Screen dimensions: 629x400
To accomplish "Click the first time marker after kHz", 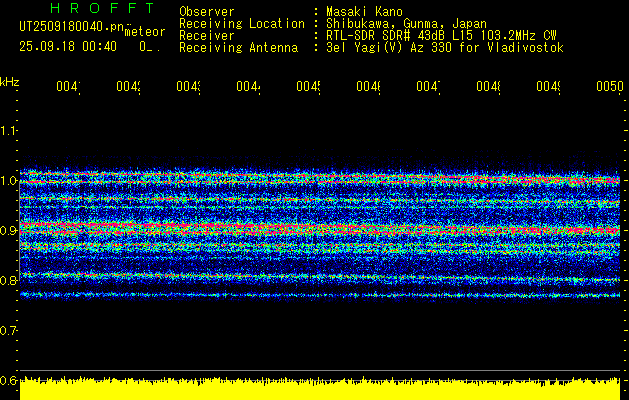I will [67, 87].
